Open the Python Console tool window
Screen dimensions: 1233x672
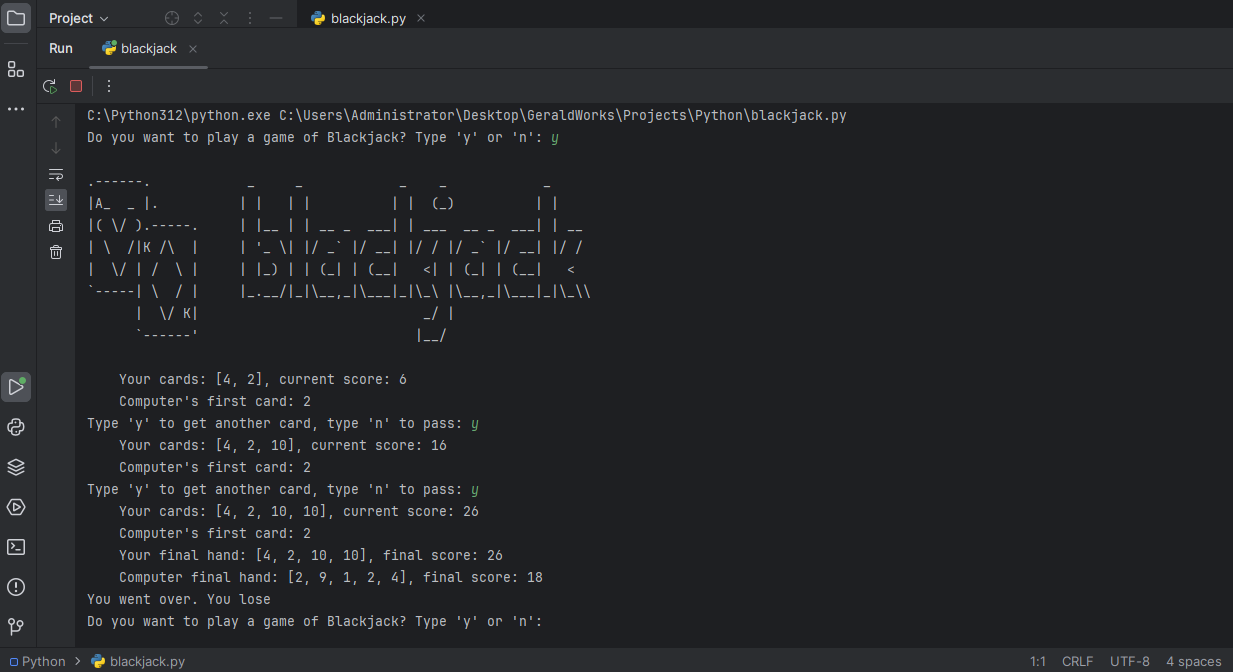[16, 427]
